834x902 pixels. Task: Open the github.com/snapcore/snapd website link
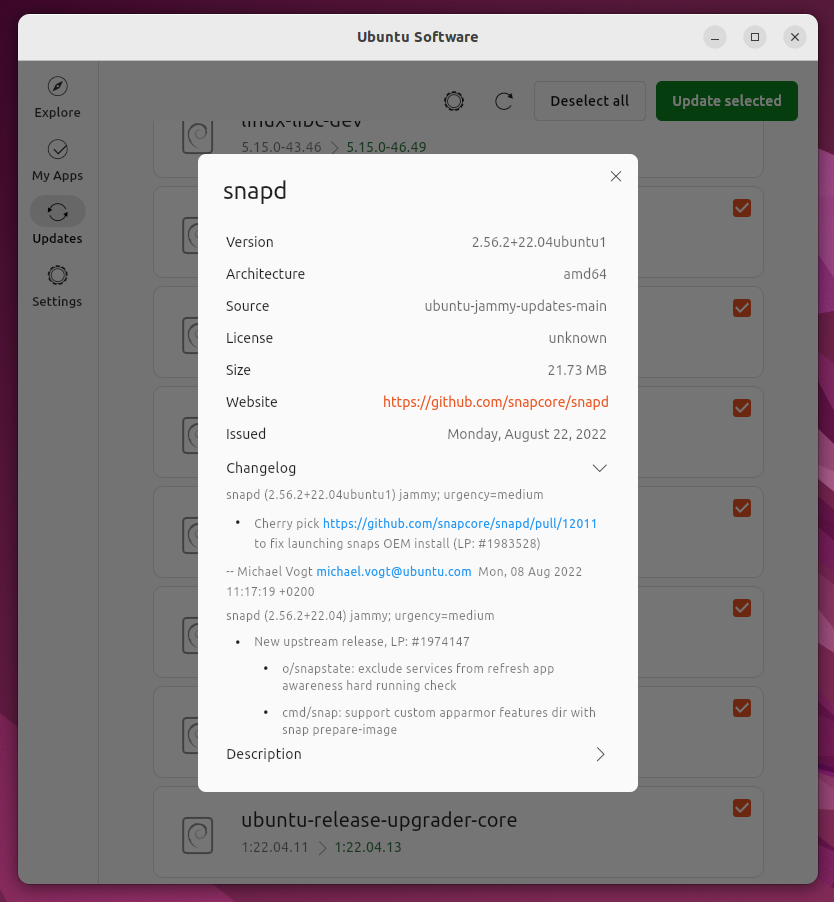click(495, 402)
